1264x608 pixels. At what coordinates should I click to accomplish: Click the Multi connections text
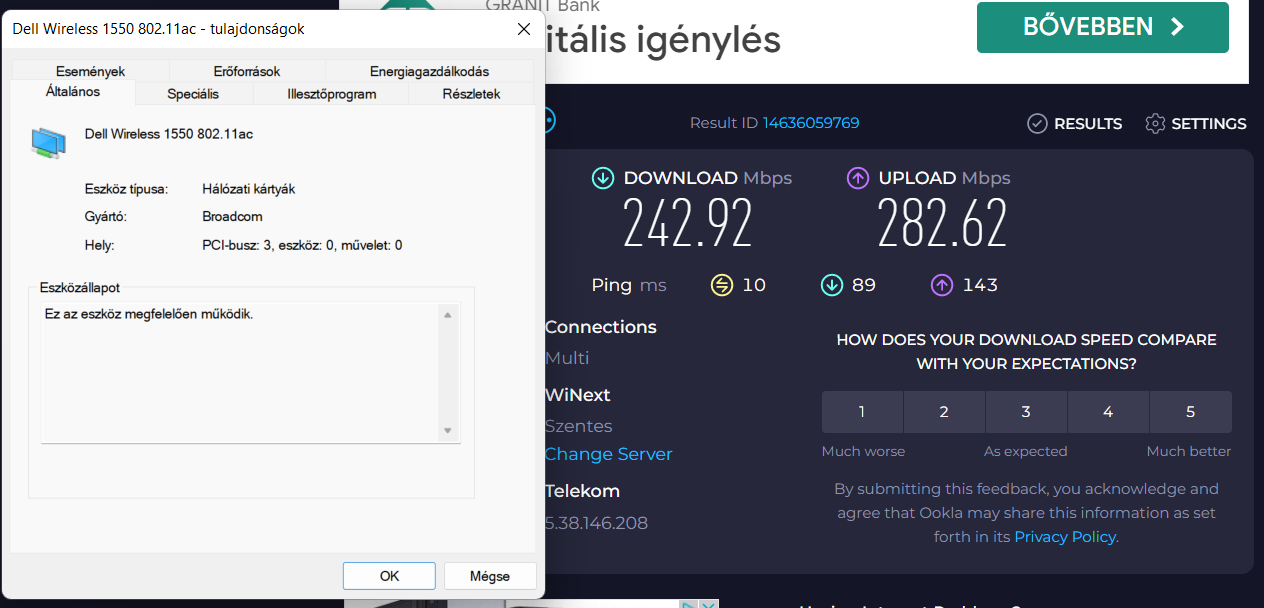(x=567, y=358)
